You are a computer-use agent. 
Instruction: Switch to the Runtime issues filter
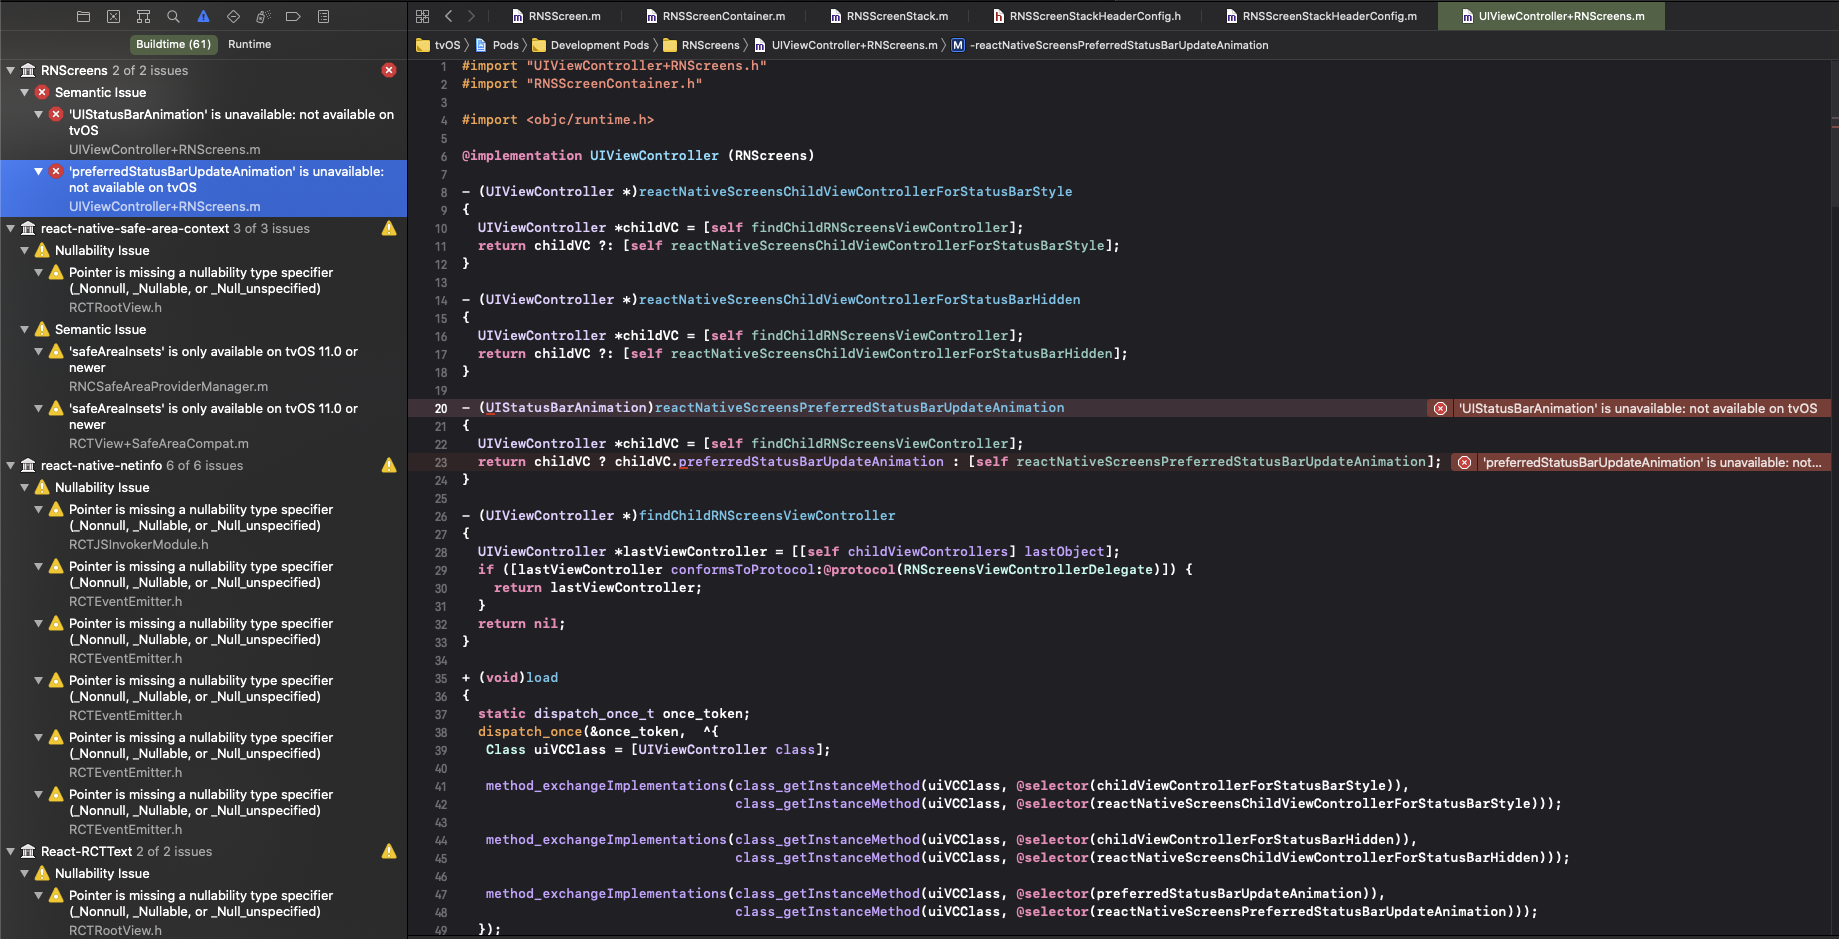click(249, 44)
